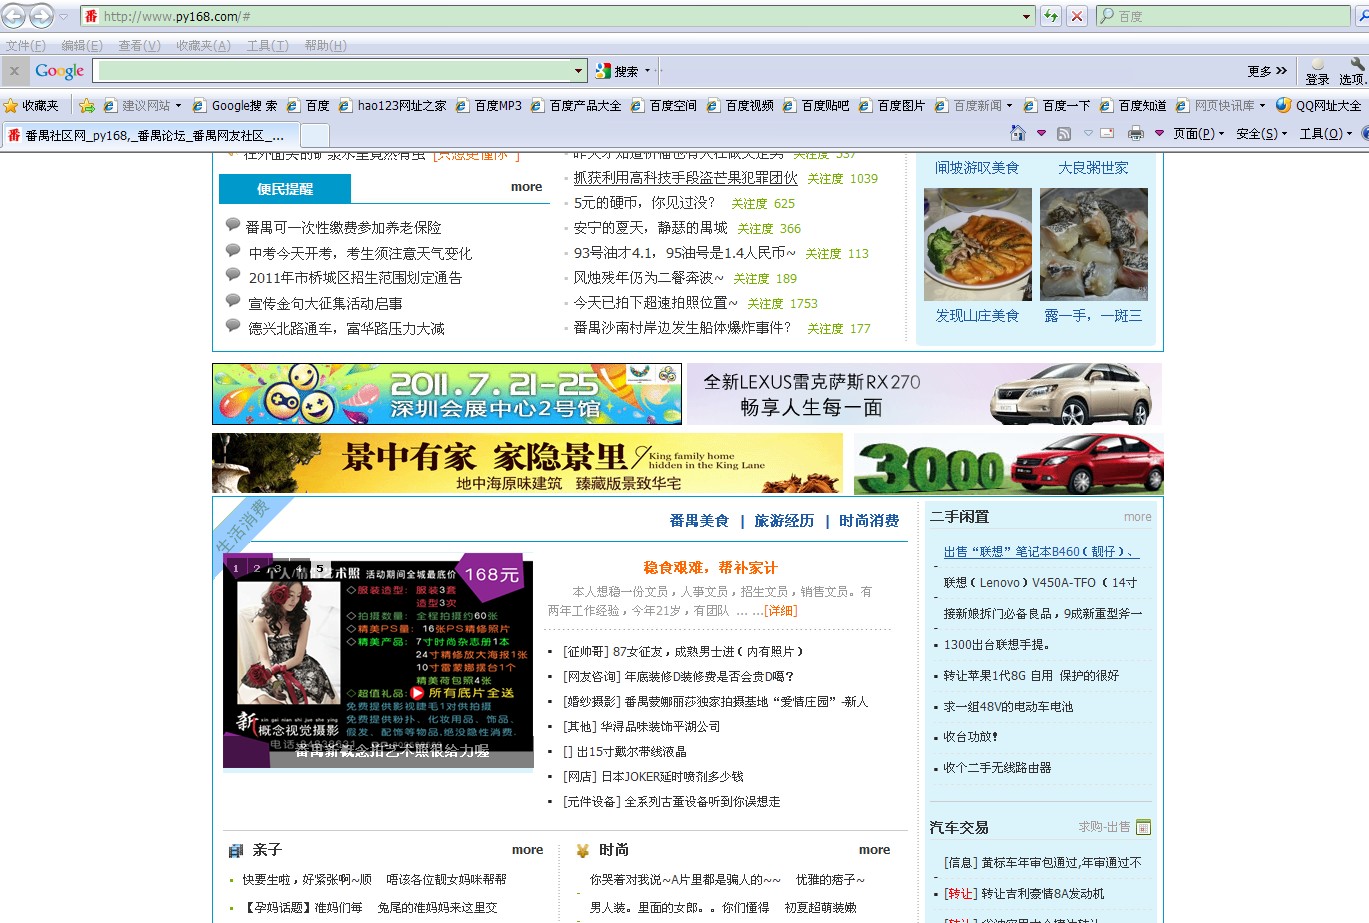1369x923 pixels.
Task: Click the add-to-favorites-bar star icon
Action: pos(87,105)
